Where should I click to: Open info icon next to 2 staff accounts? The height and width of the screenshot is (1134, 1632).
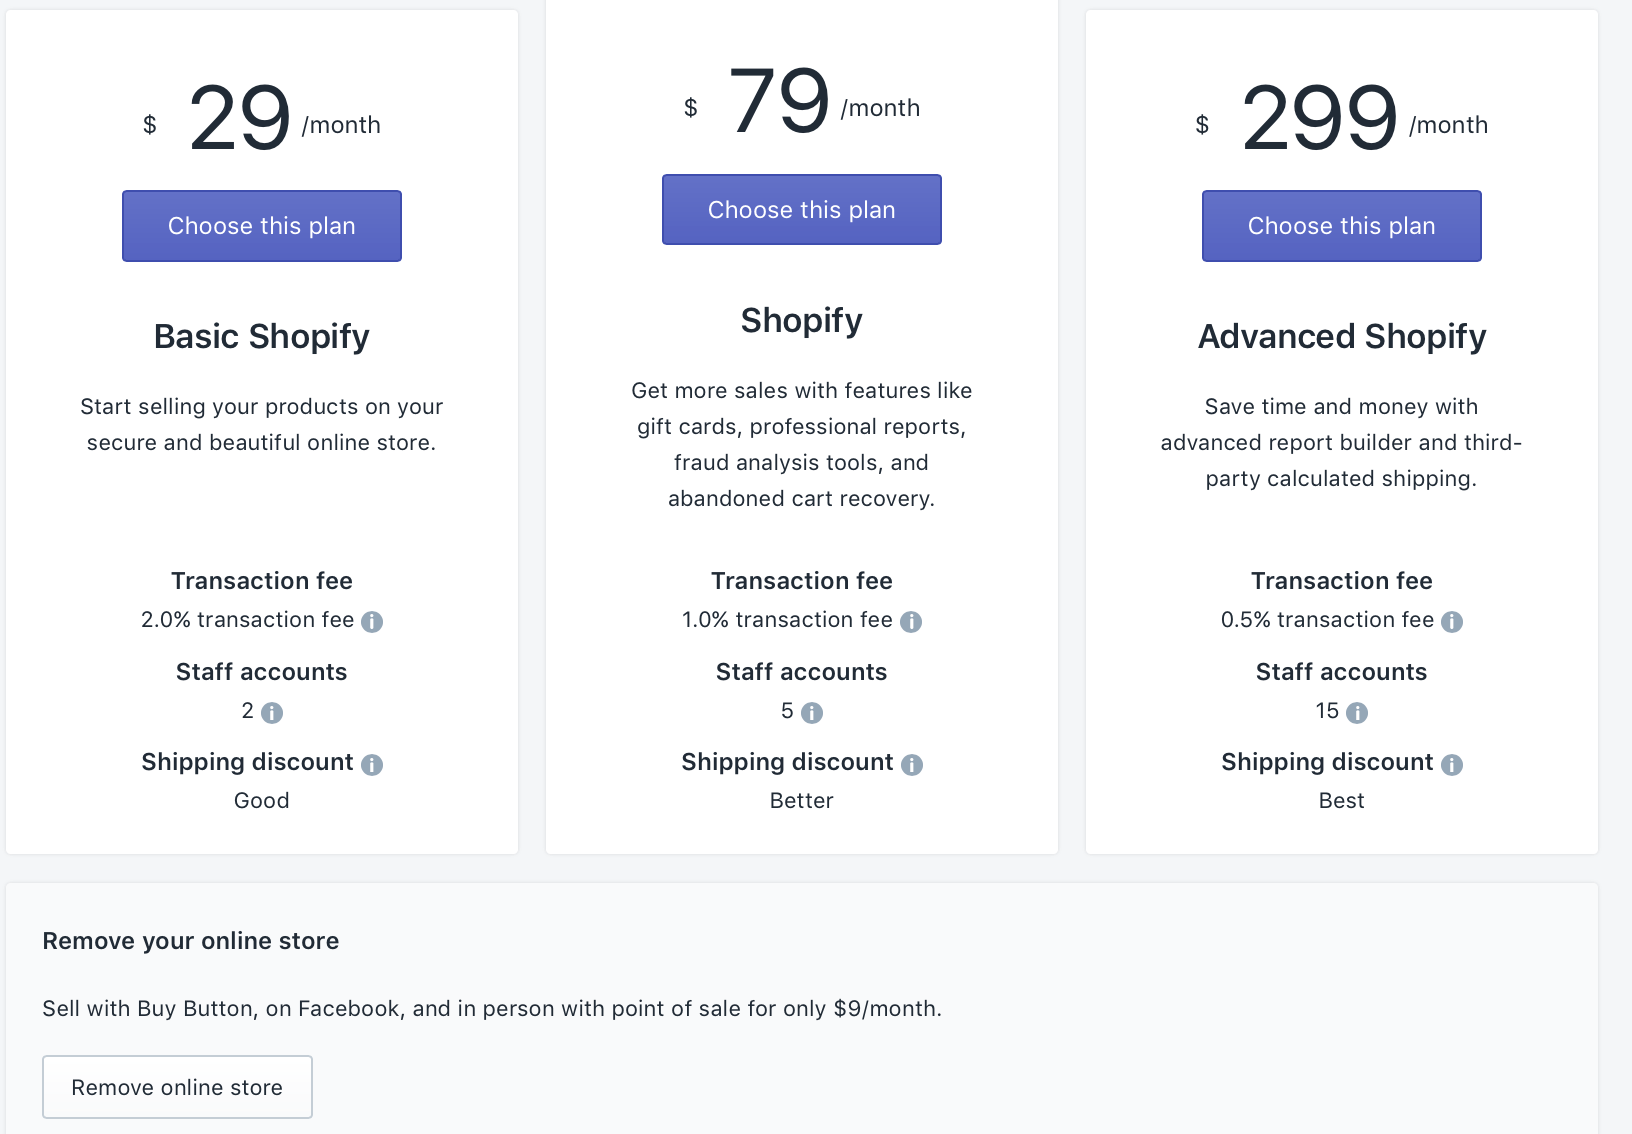[272, 713]
